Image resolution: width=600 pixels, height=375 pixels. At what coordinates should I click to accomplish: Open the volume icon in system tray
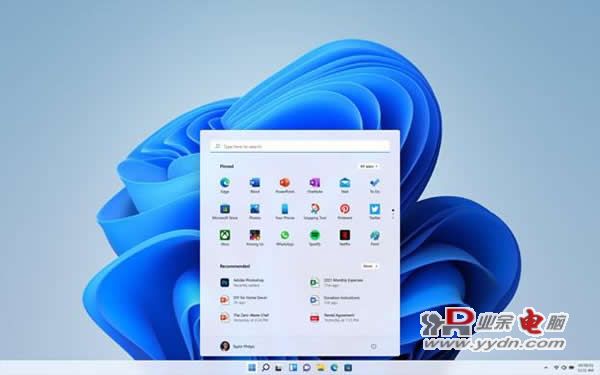564,368
